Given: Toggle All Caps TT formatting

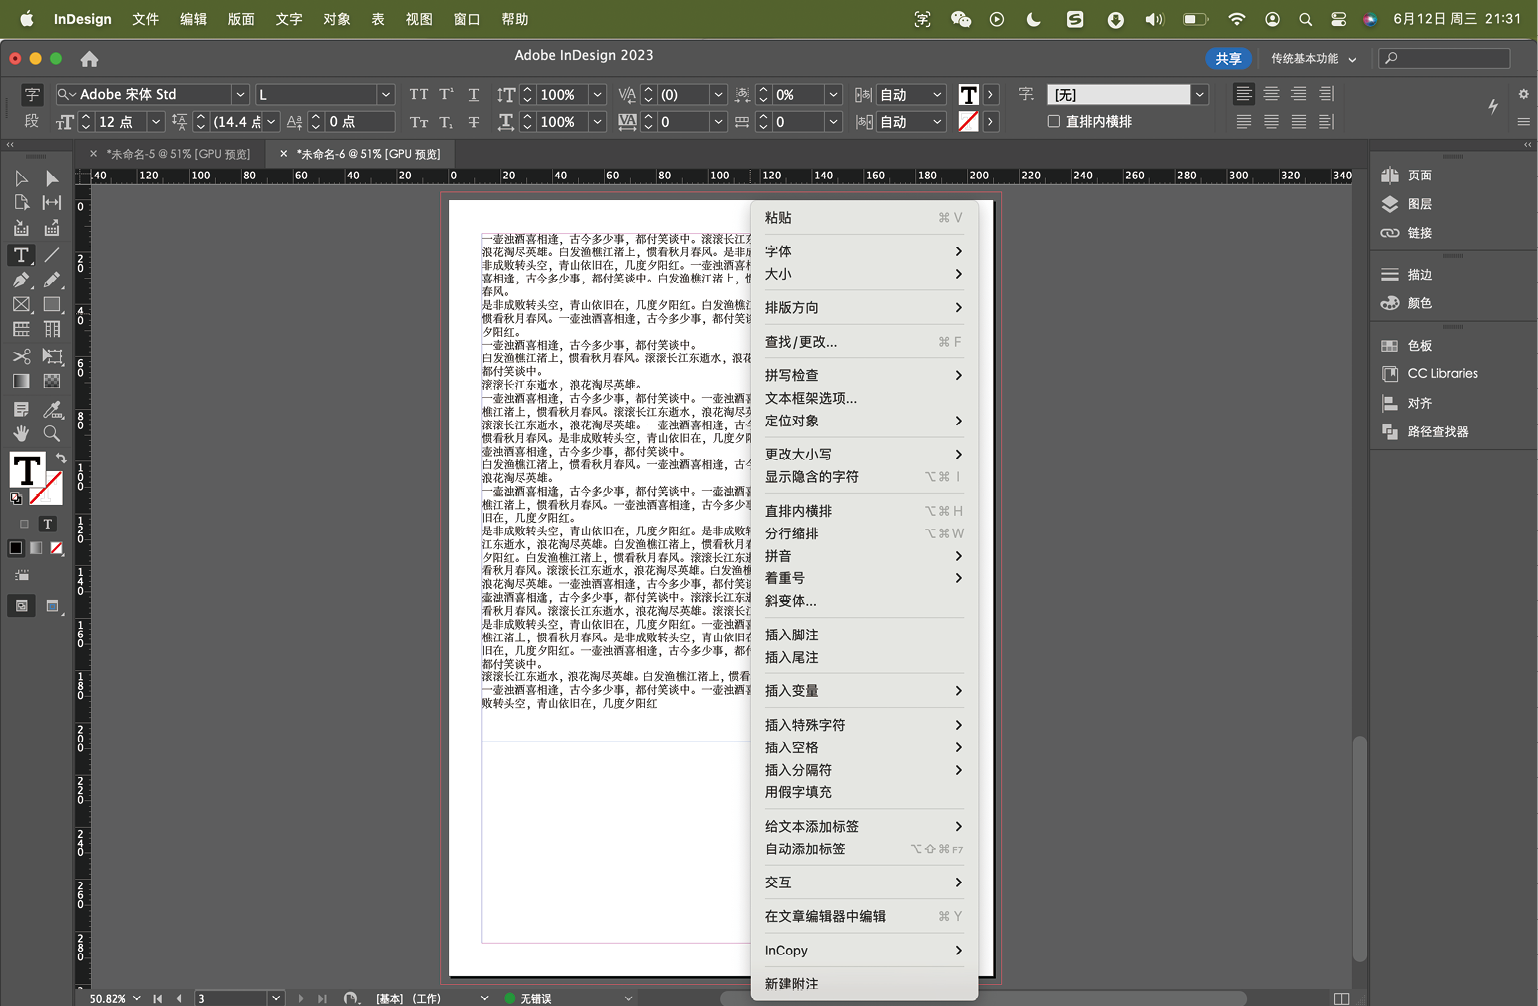Looking at the screenshot, I should [x=418, y=94].
